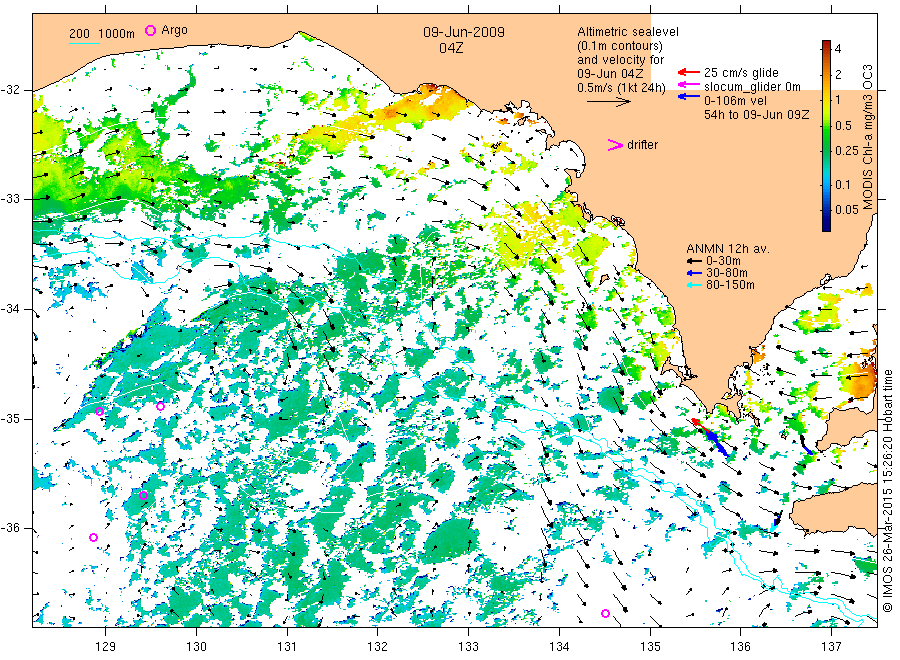
Task: Click the IMOS copyright timestamp text
Action: (887, 491)
